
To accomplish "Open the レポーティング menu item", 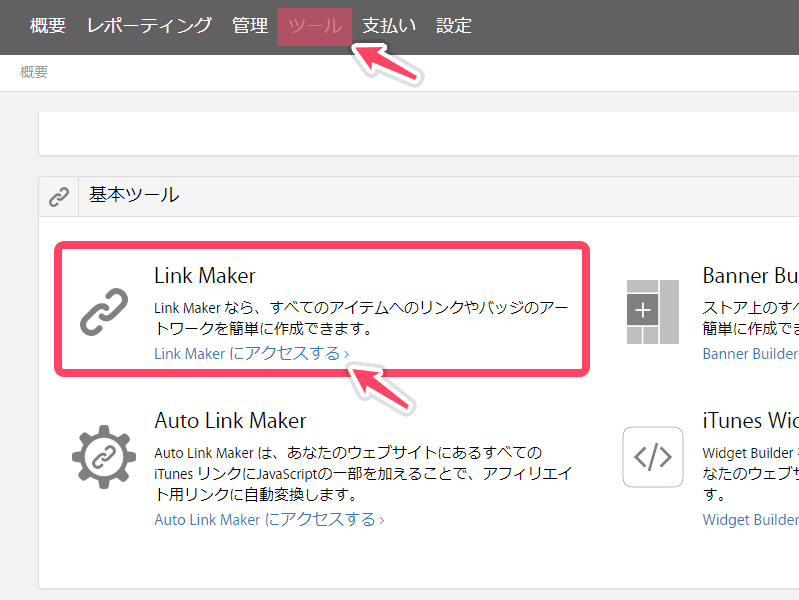I will pyautogui.click(x=149, y=25).
